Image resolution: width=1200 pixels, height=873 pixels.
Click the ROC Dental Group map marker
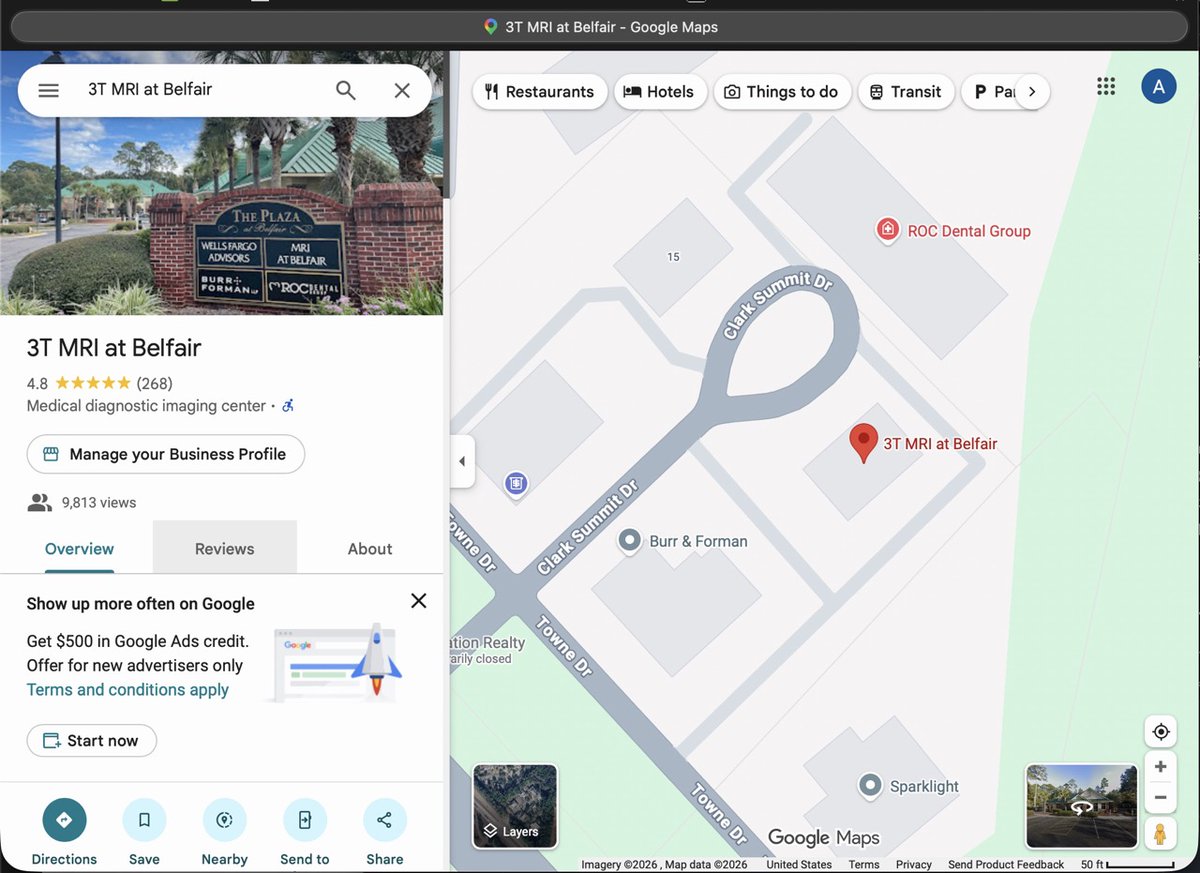click(887, 230)
